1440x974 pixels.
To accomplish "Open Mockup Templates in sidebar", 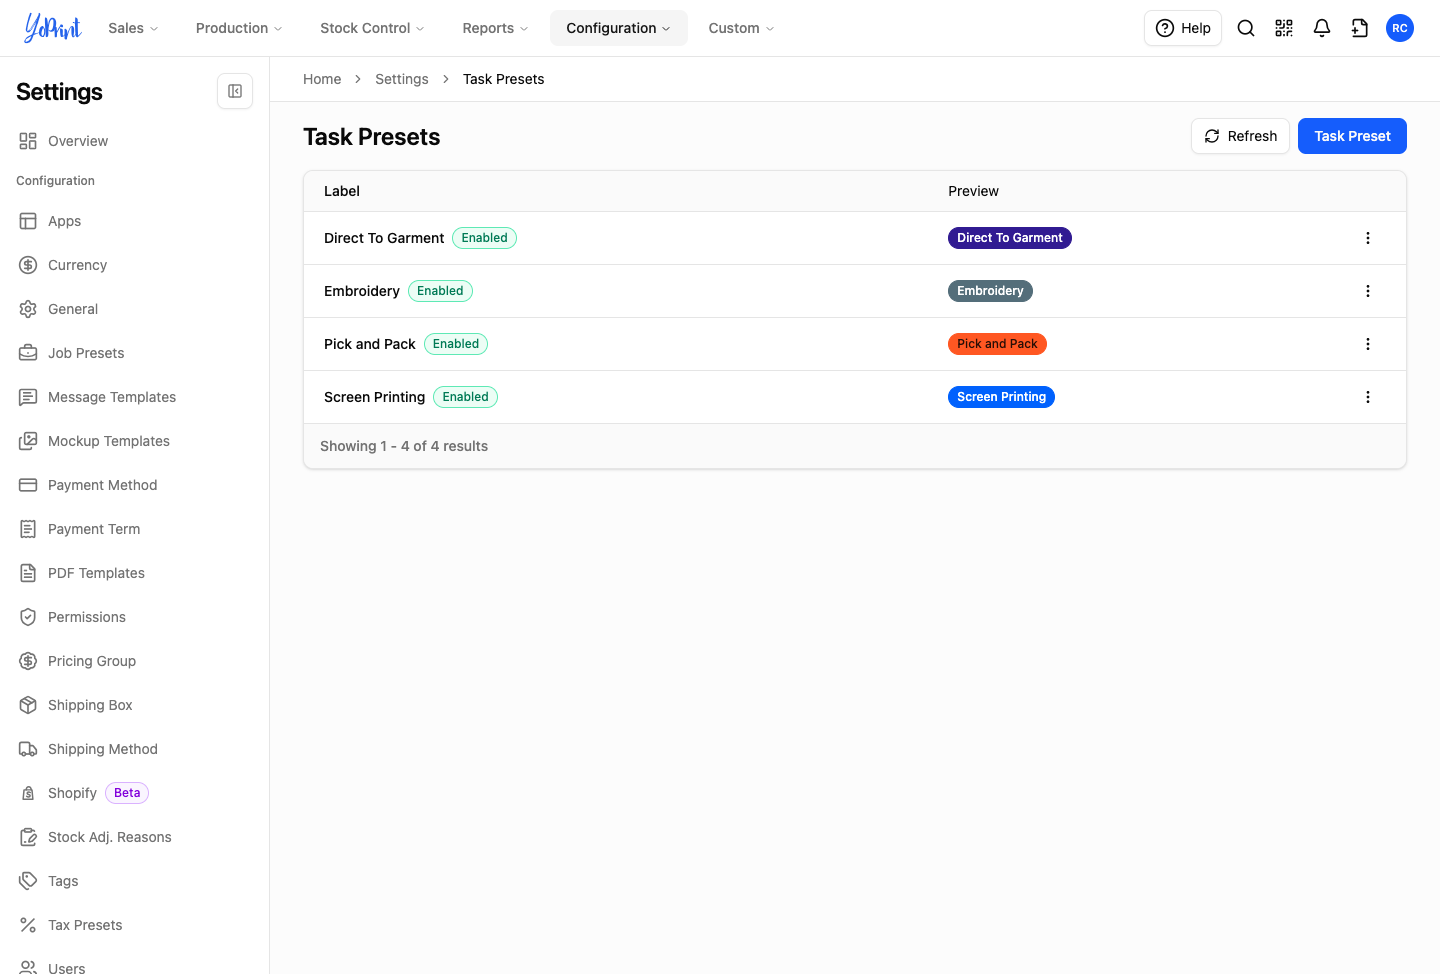I will click(x=134, y=441).
